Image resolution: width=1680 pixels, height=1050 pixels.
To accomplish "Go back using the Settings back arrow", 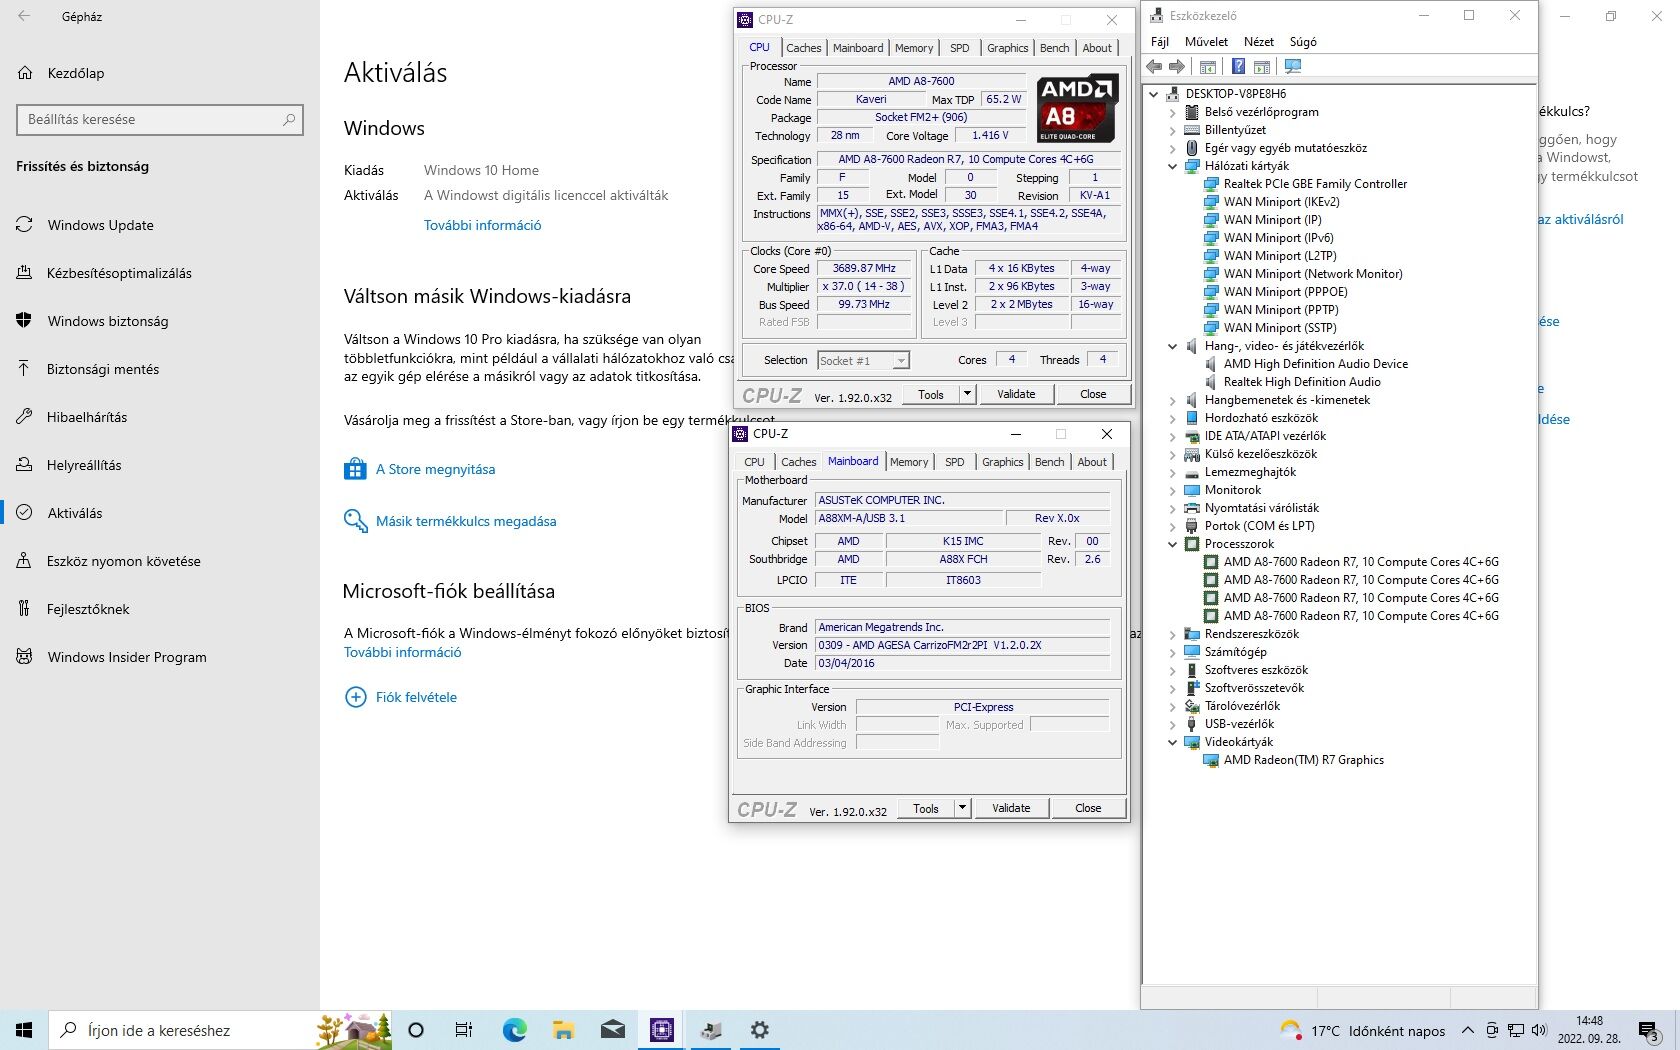I will 24,17.
